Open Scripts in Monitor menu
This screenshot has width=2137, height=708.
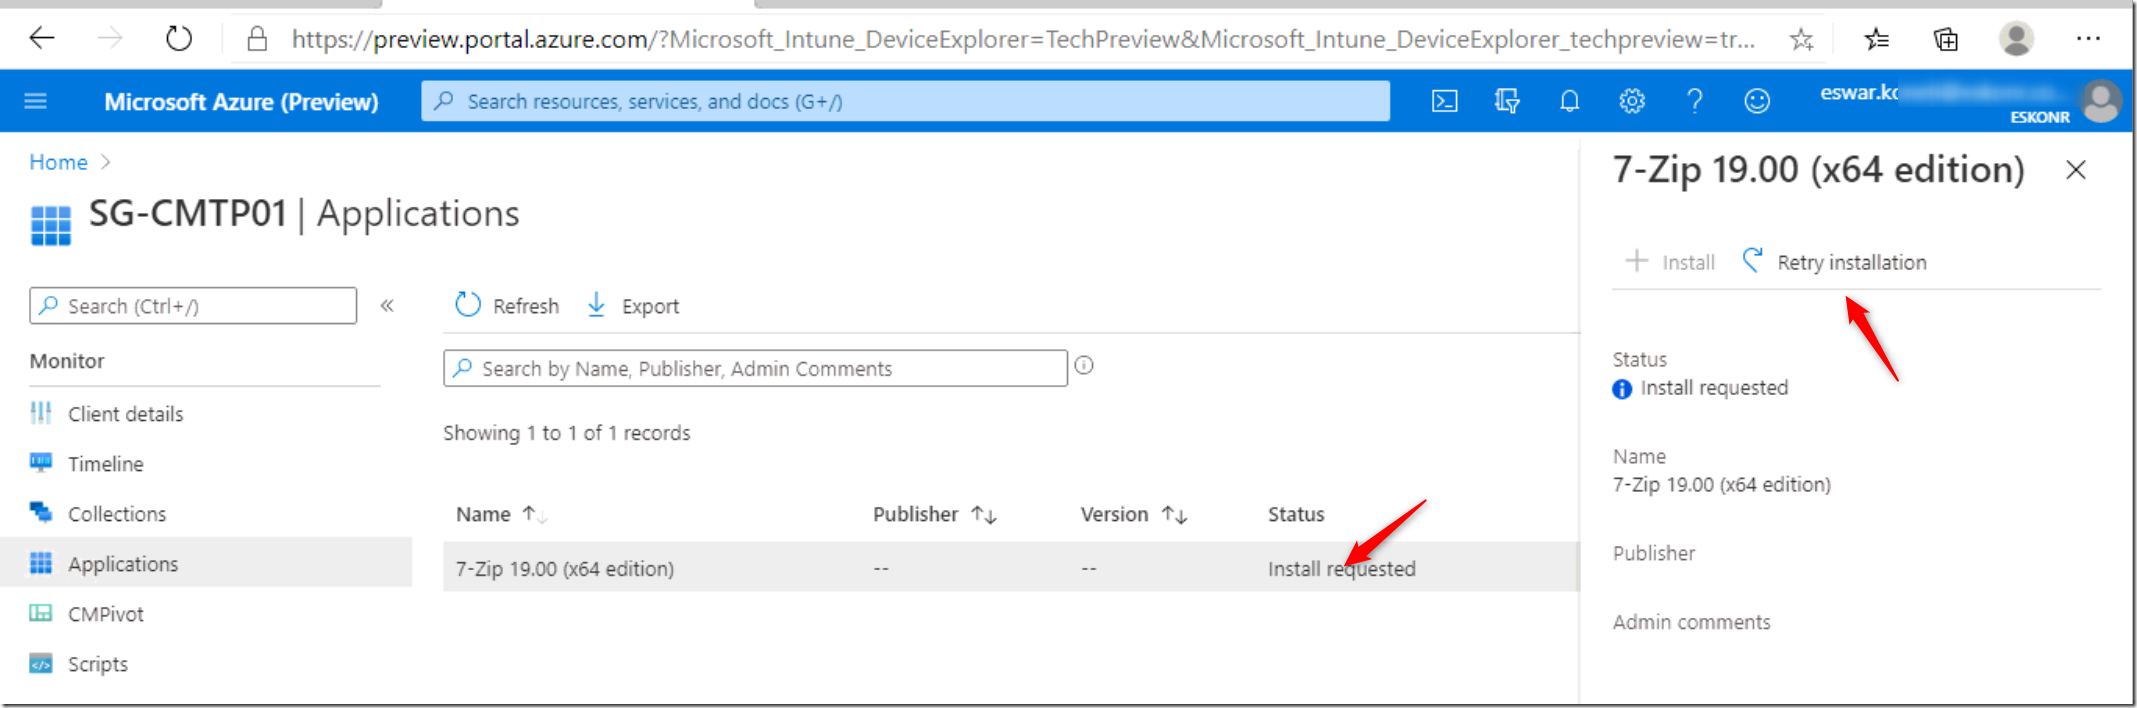click(97, 664)
